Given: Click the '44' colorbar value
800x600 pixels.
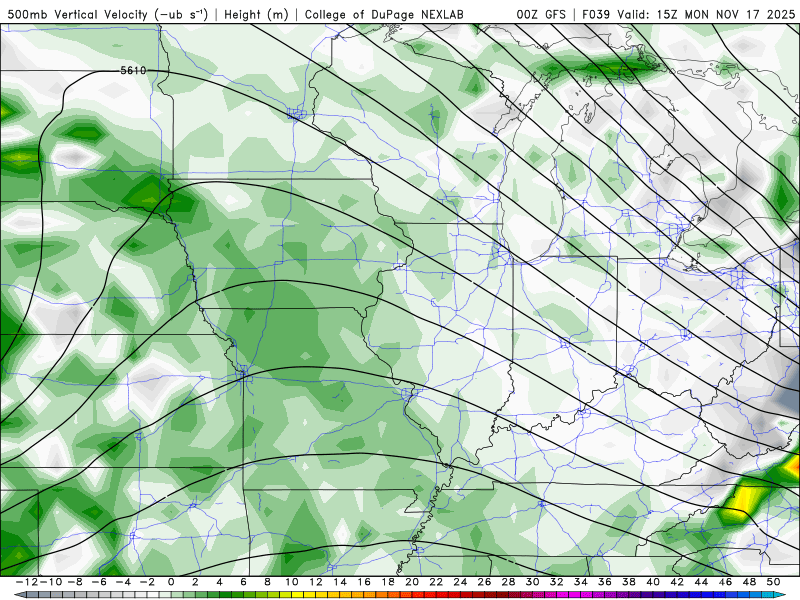Looking at the screenshot, I should (x=701, y=582).
